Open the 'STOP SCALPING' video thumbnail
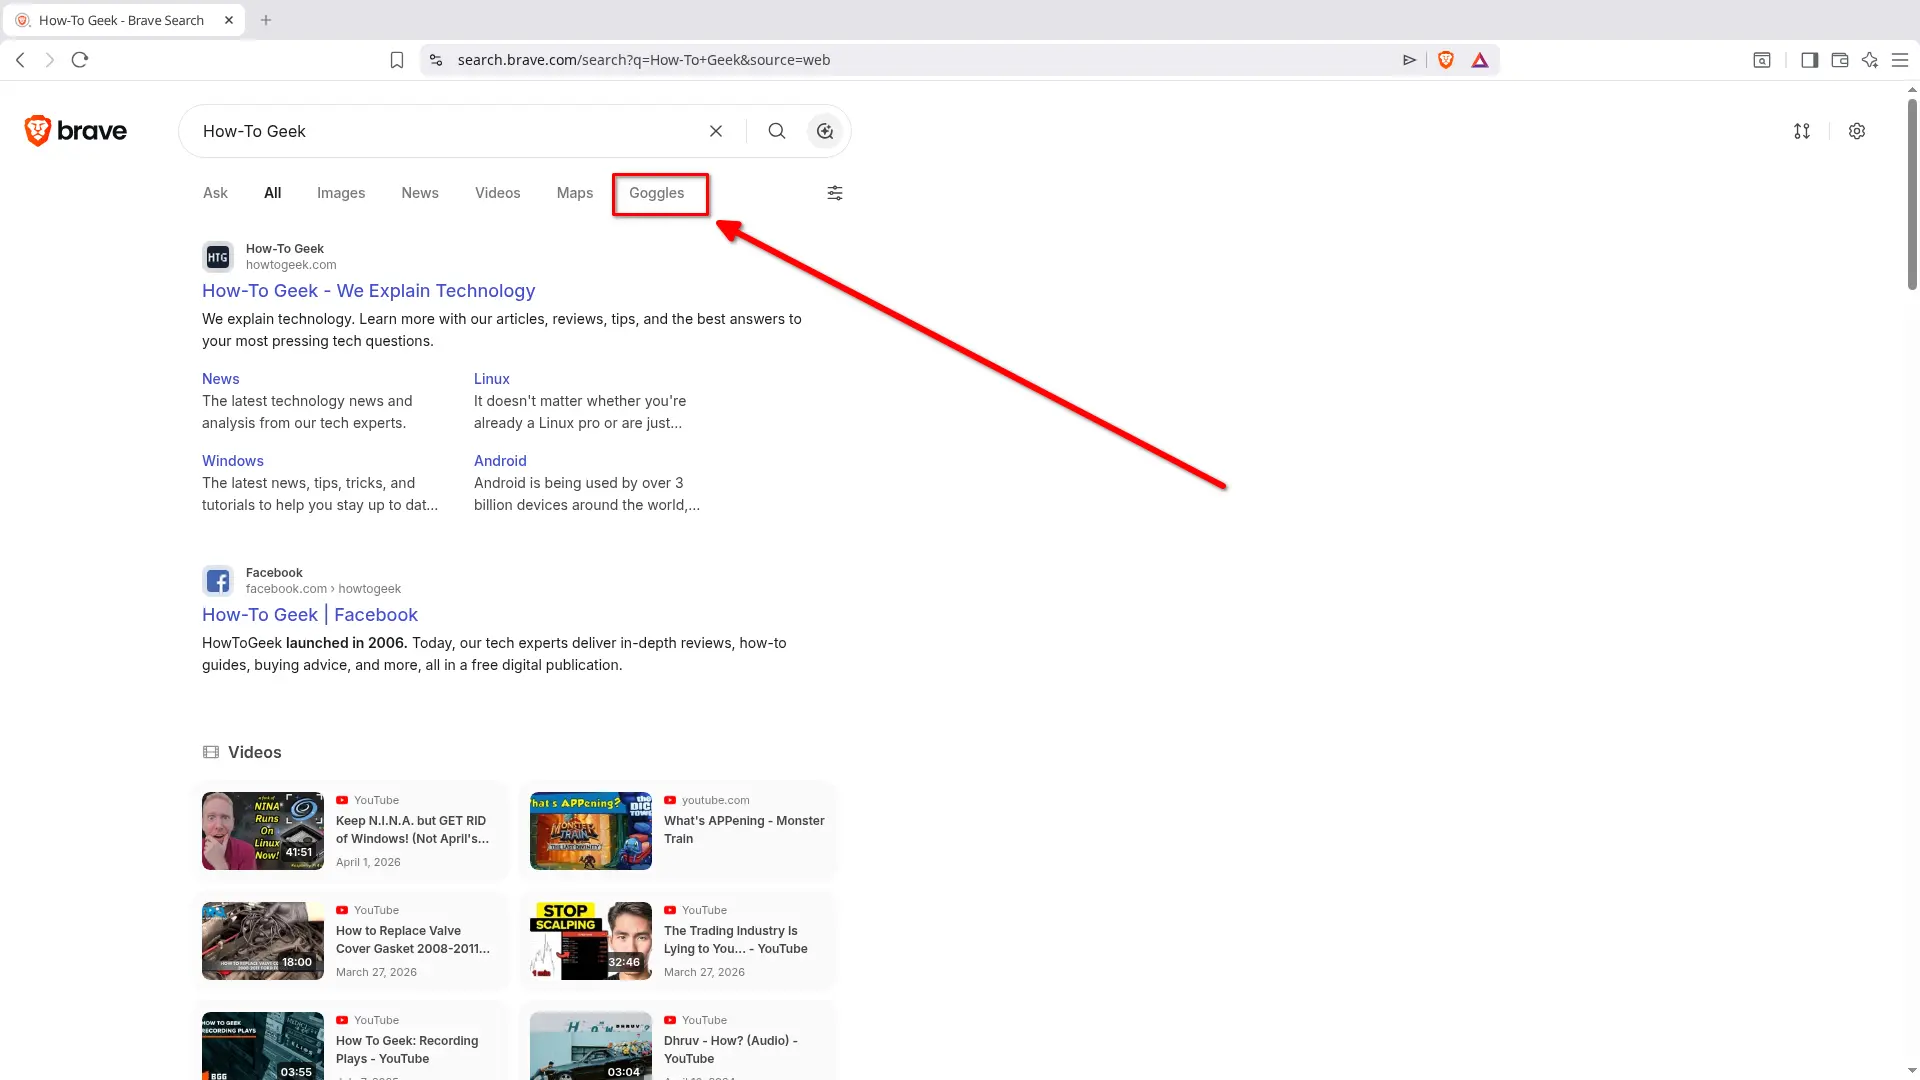 (591, 941)
